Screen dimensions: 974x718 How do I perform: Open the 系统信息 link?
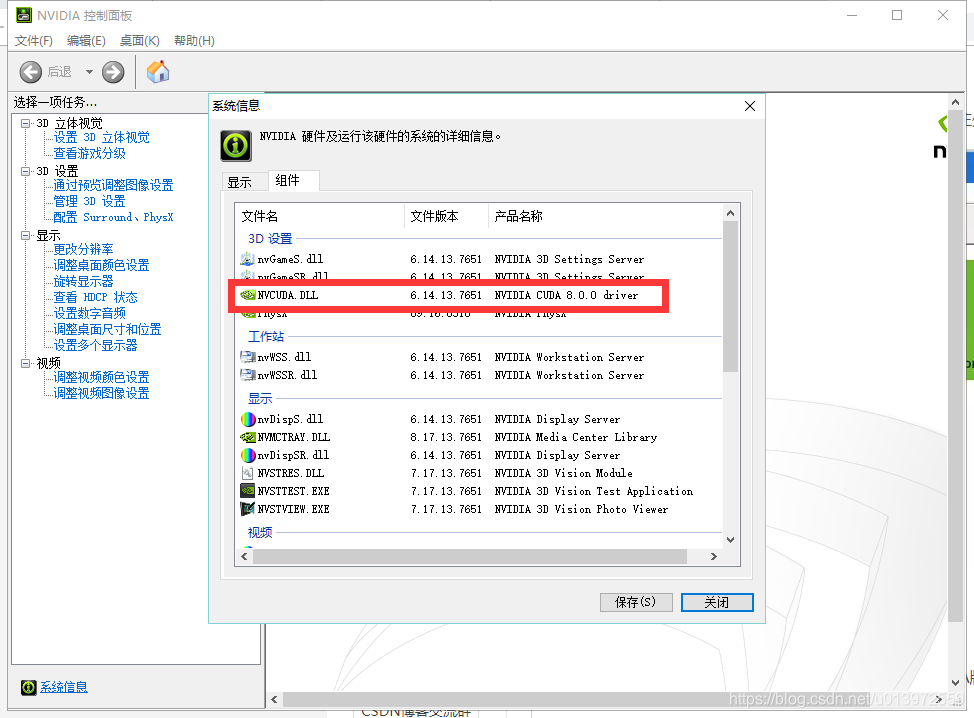click(64, 687)
